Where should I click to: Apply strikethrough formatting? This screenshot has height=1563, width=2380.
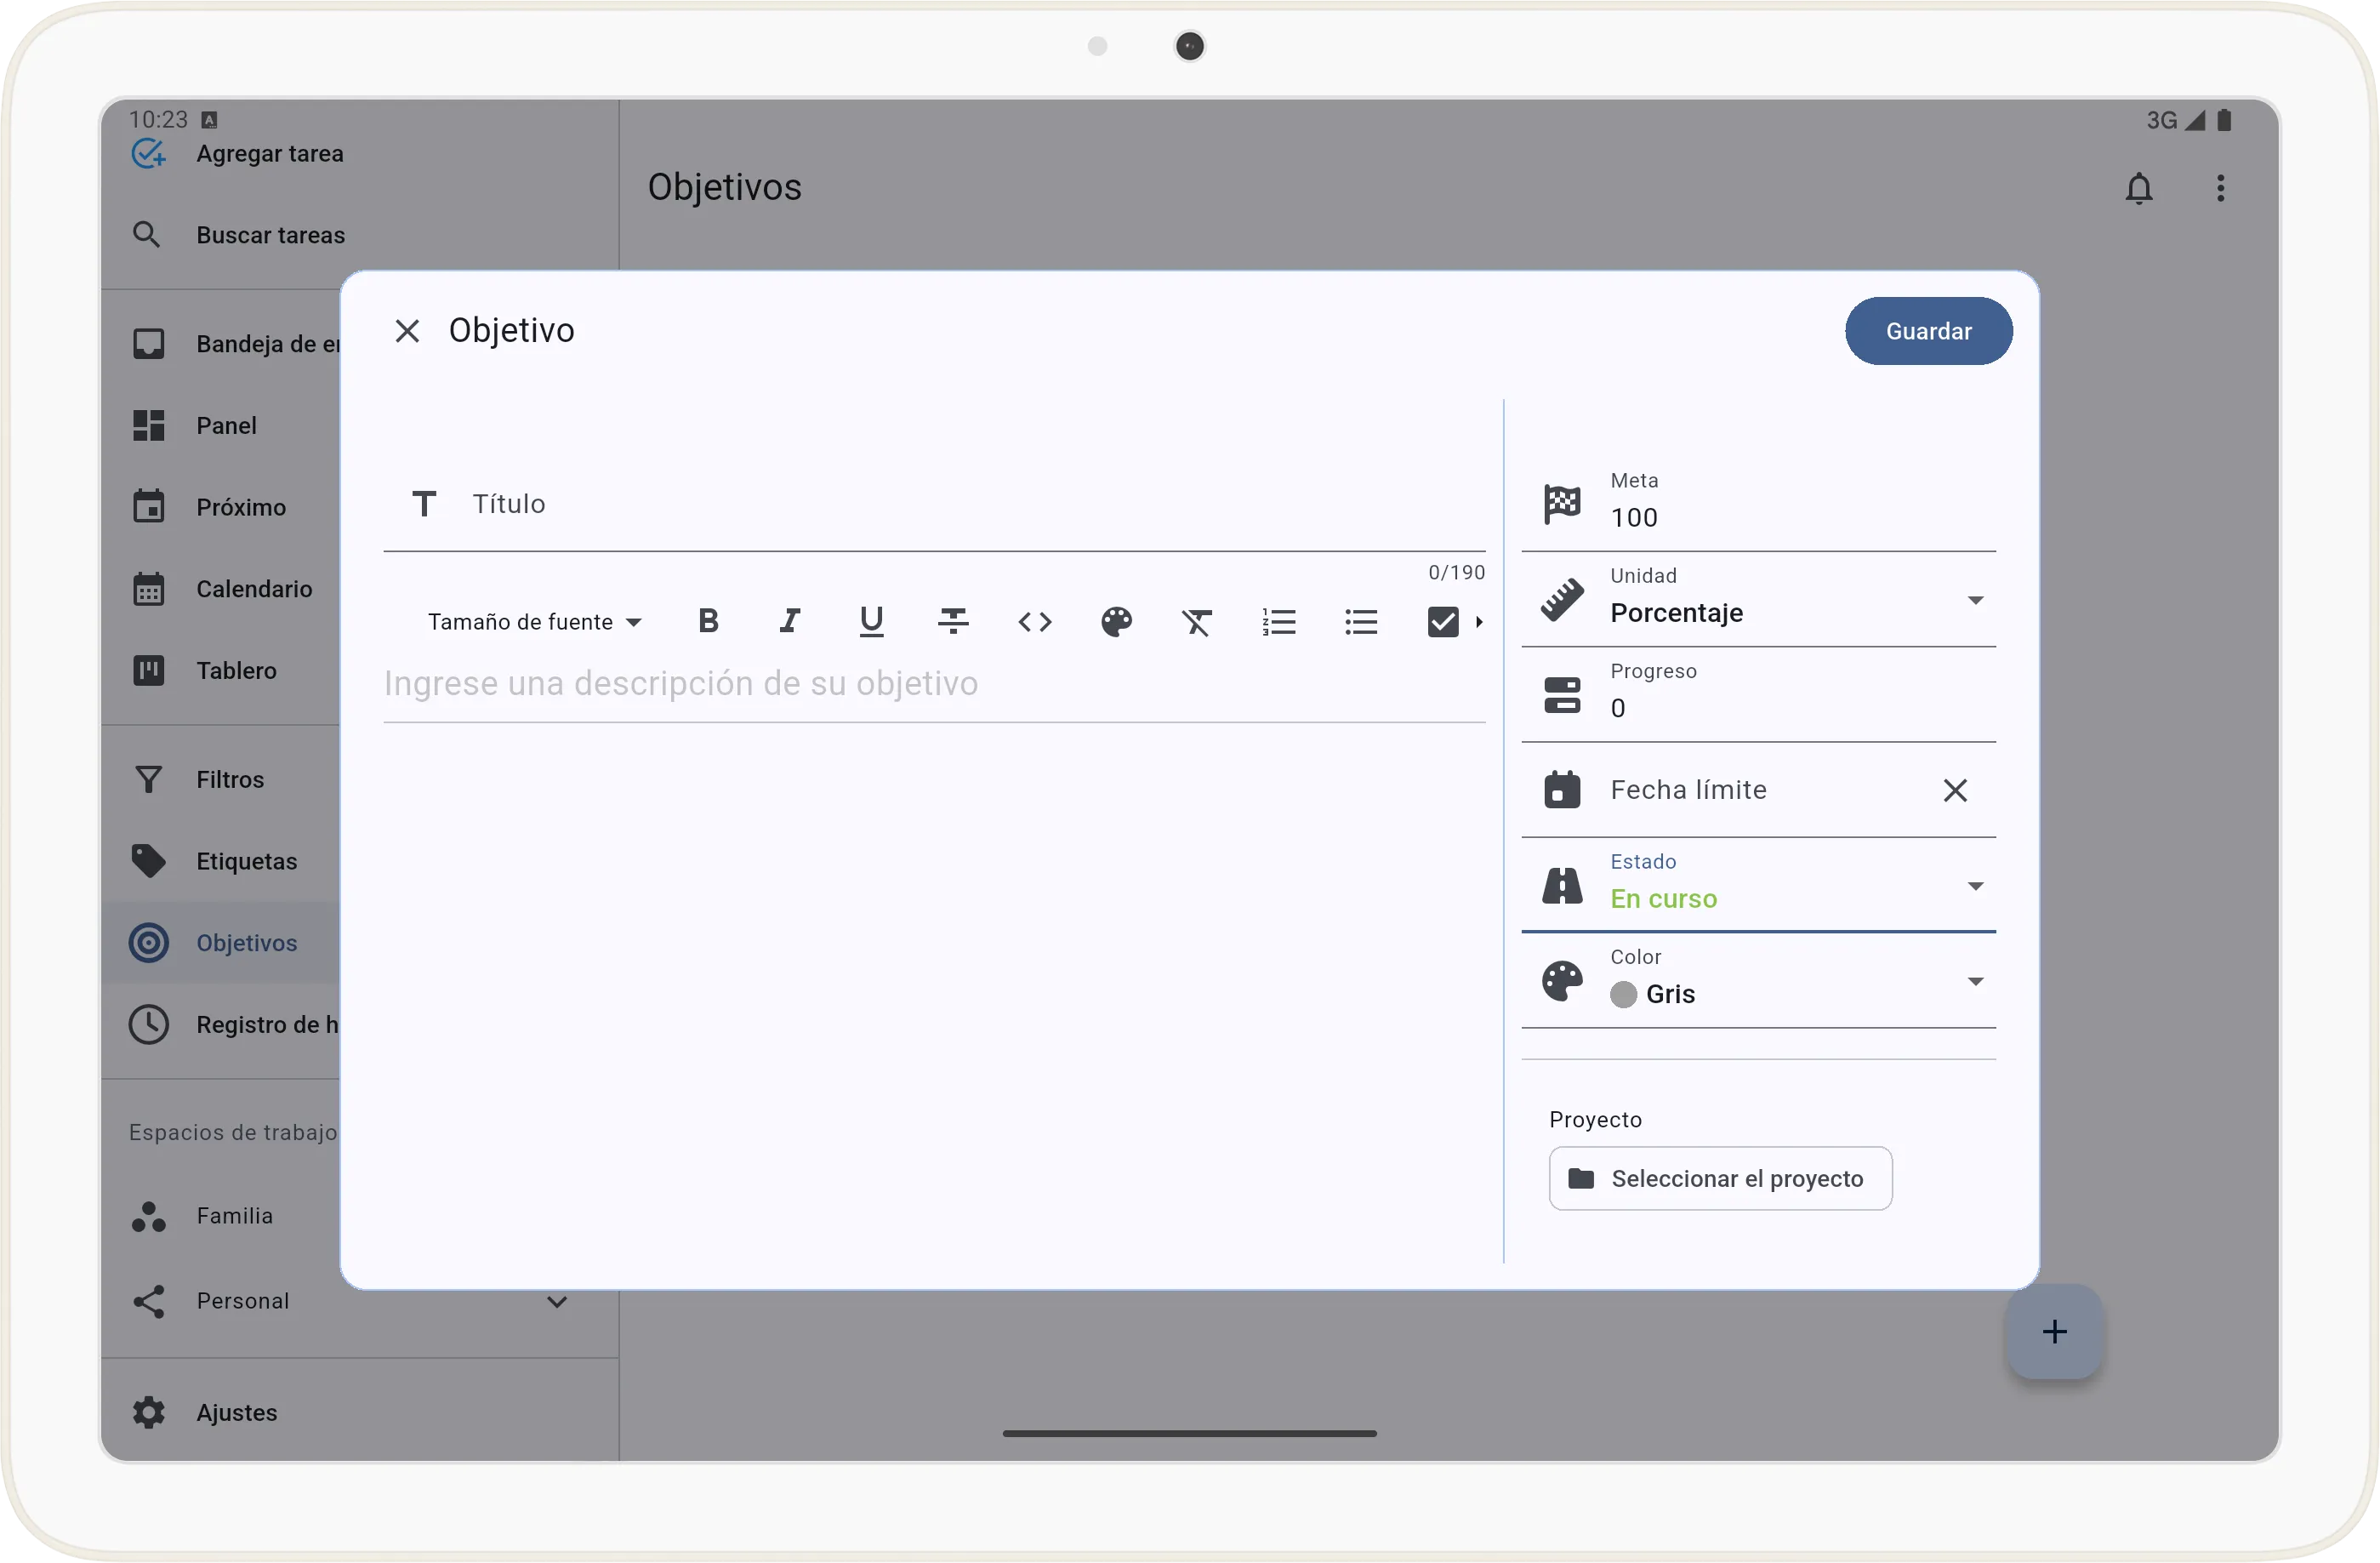[x=953, y=621]
